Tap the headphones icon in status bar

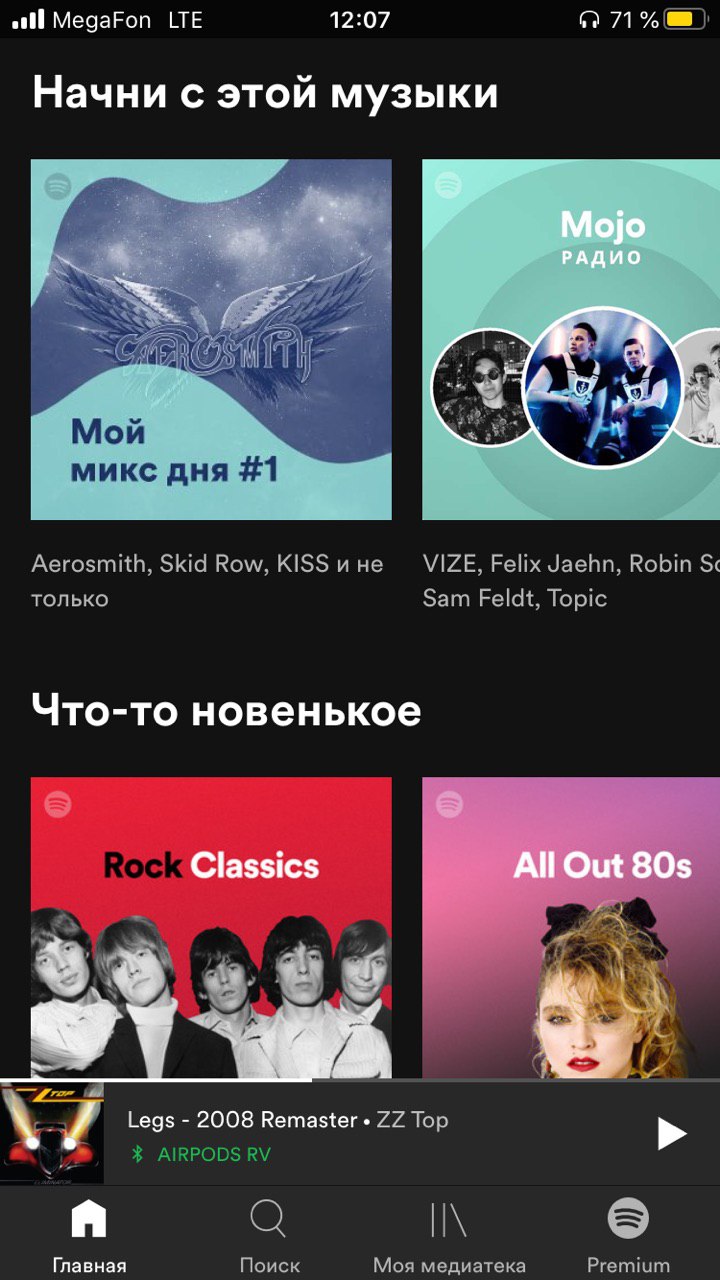590,19
